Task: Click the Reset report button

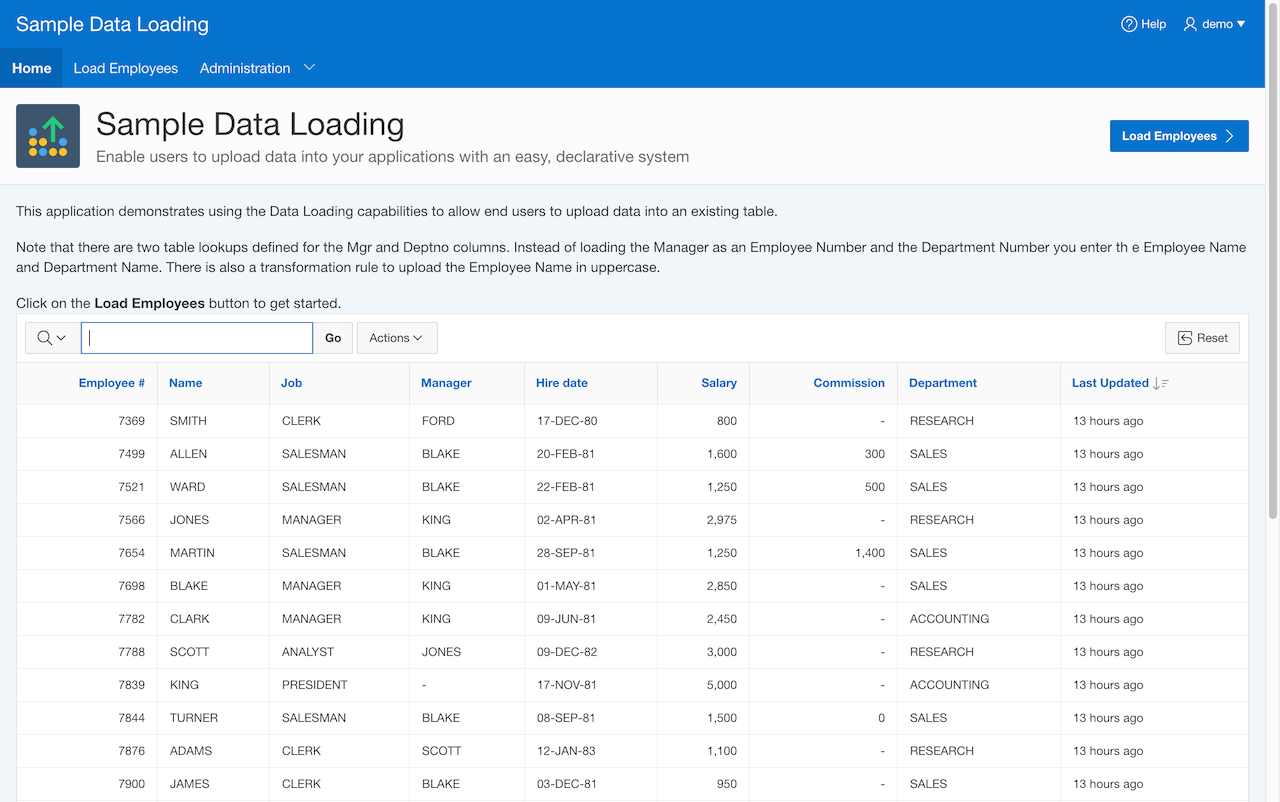Action: 1202,338
